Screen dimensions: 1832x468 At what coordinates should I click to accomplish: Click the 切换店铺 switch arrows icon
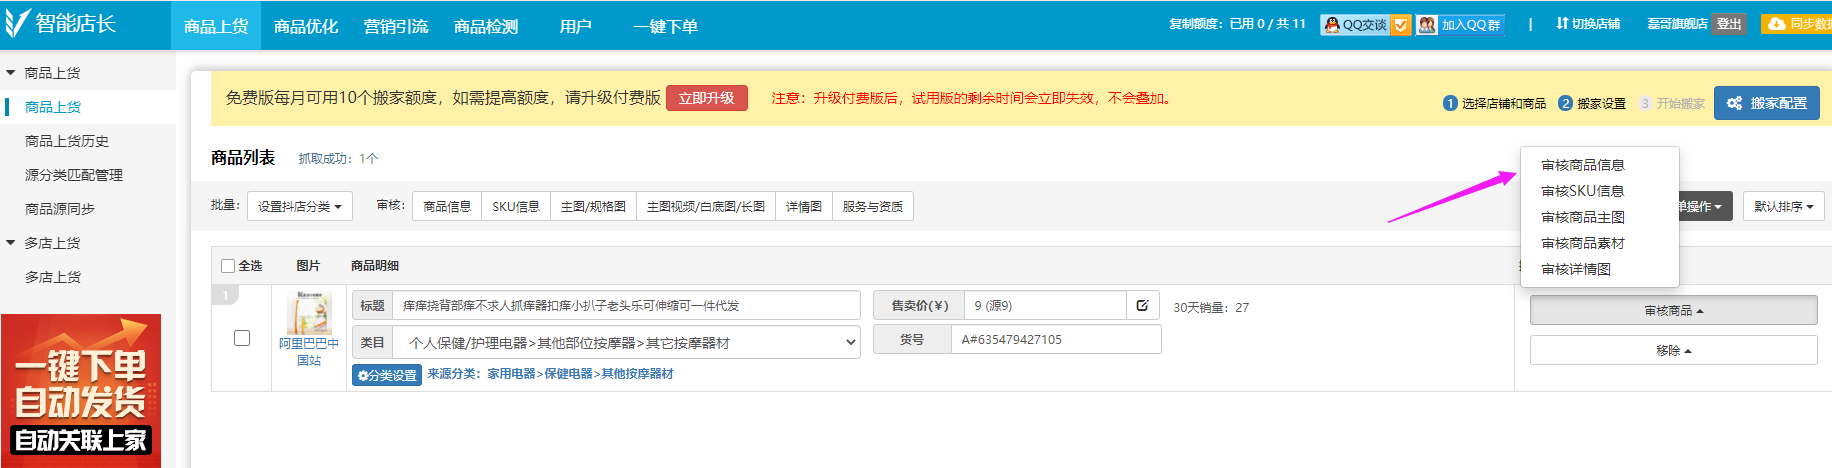[x=1561, y=23]
